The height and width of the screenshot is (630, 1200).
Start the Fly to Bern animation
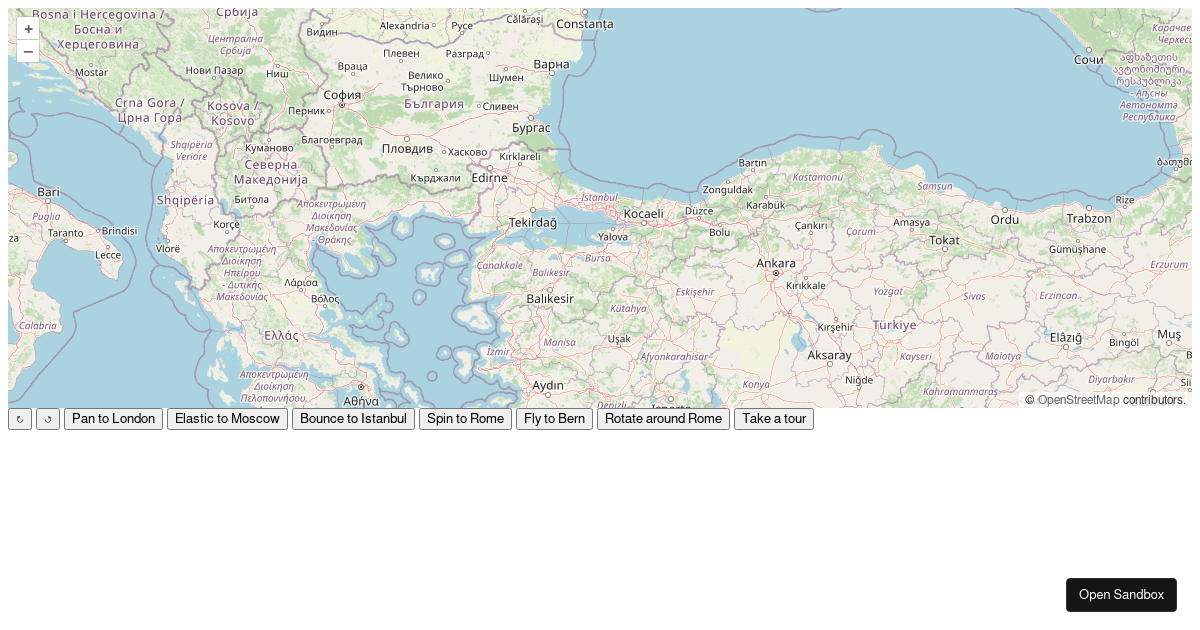554,419
